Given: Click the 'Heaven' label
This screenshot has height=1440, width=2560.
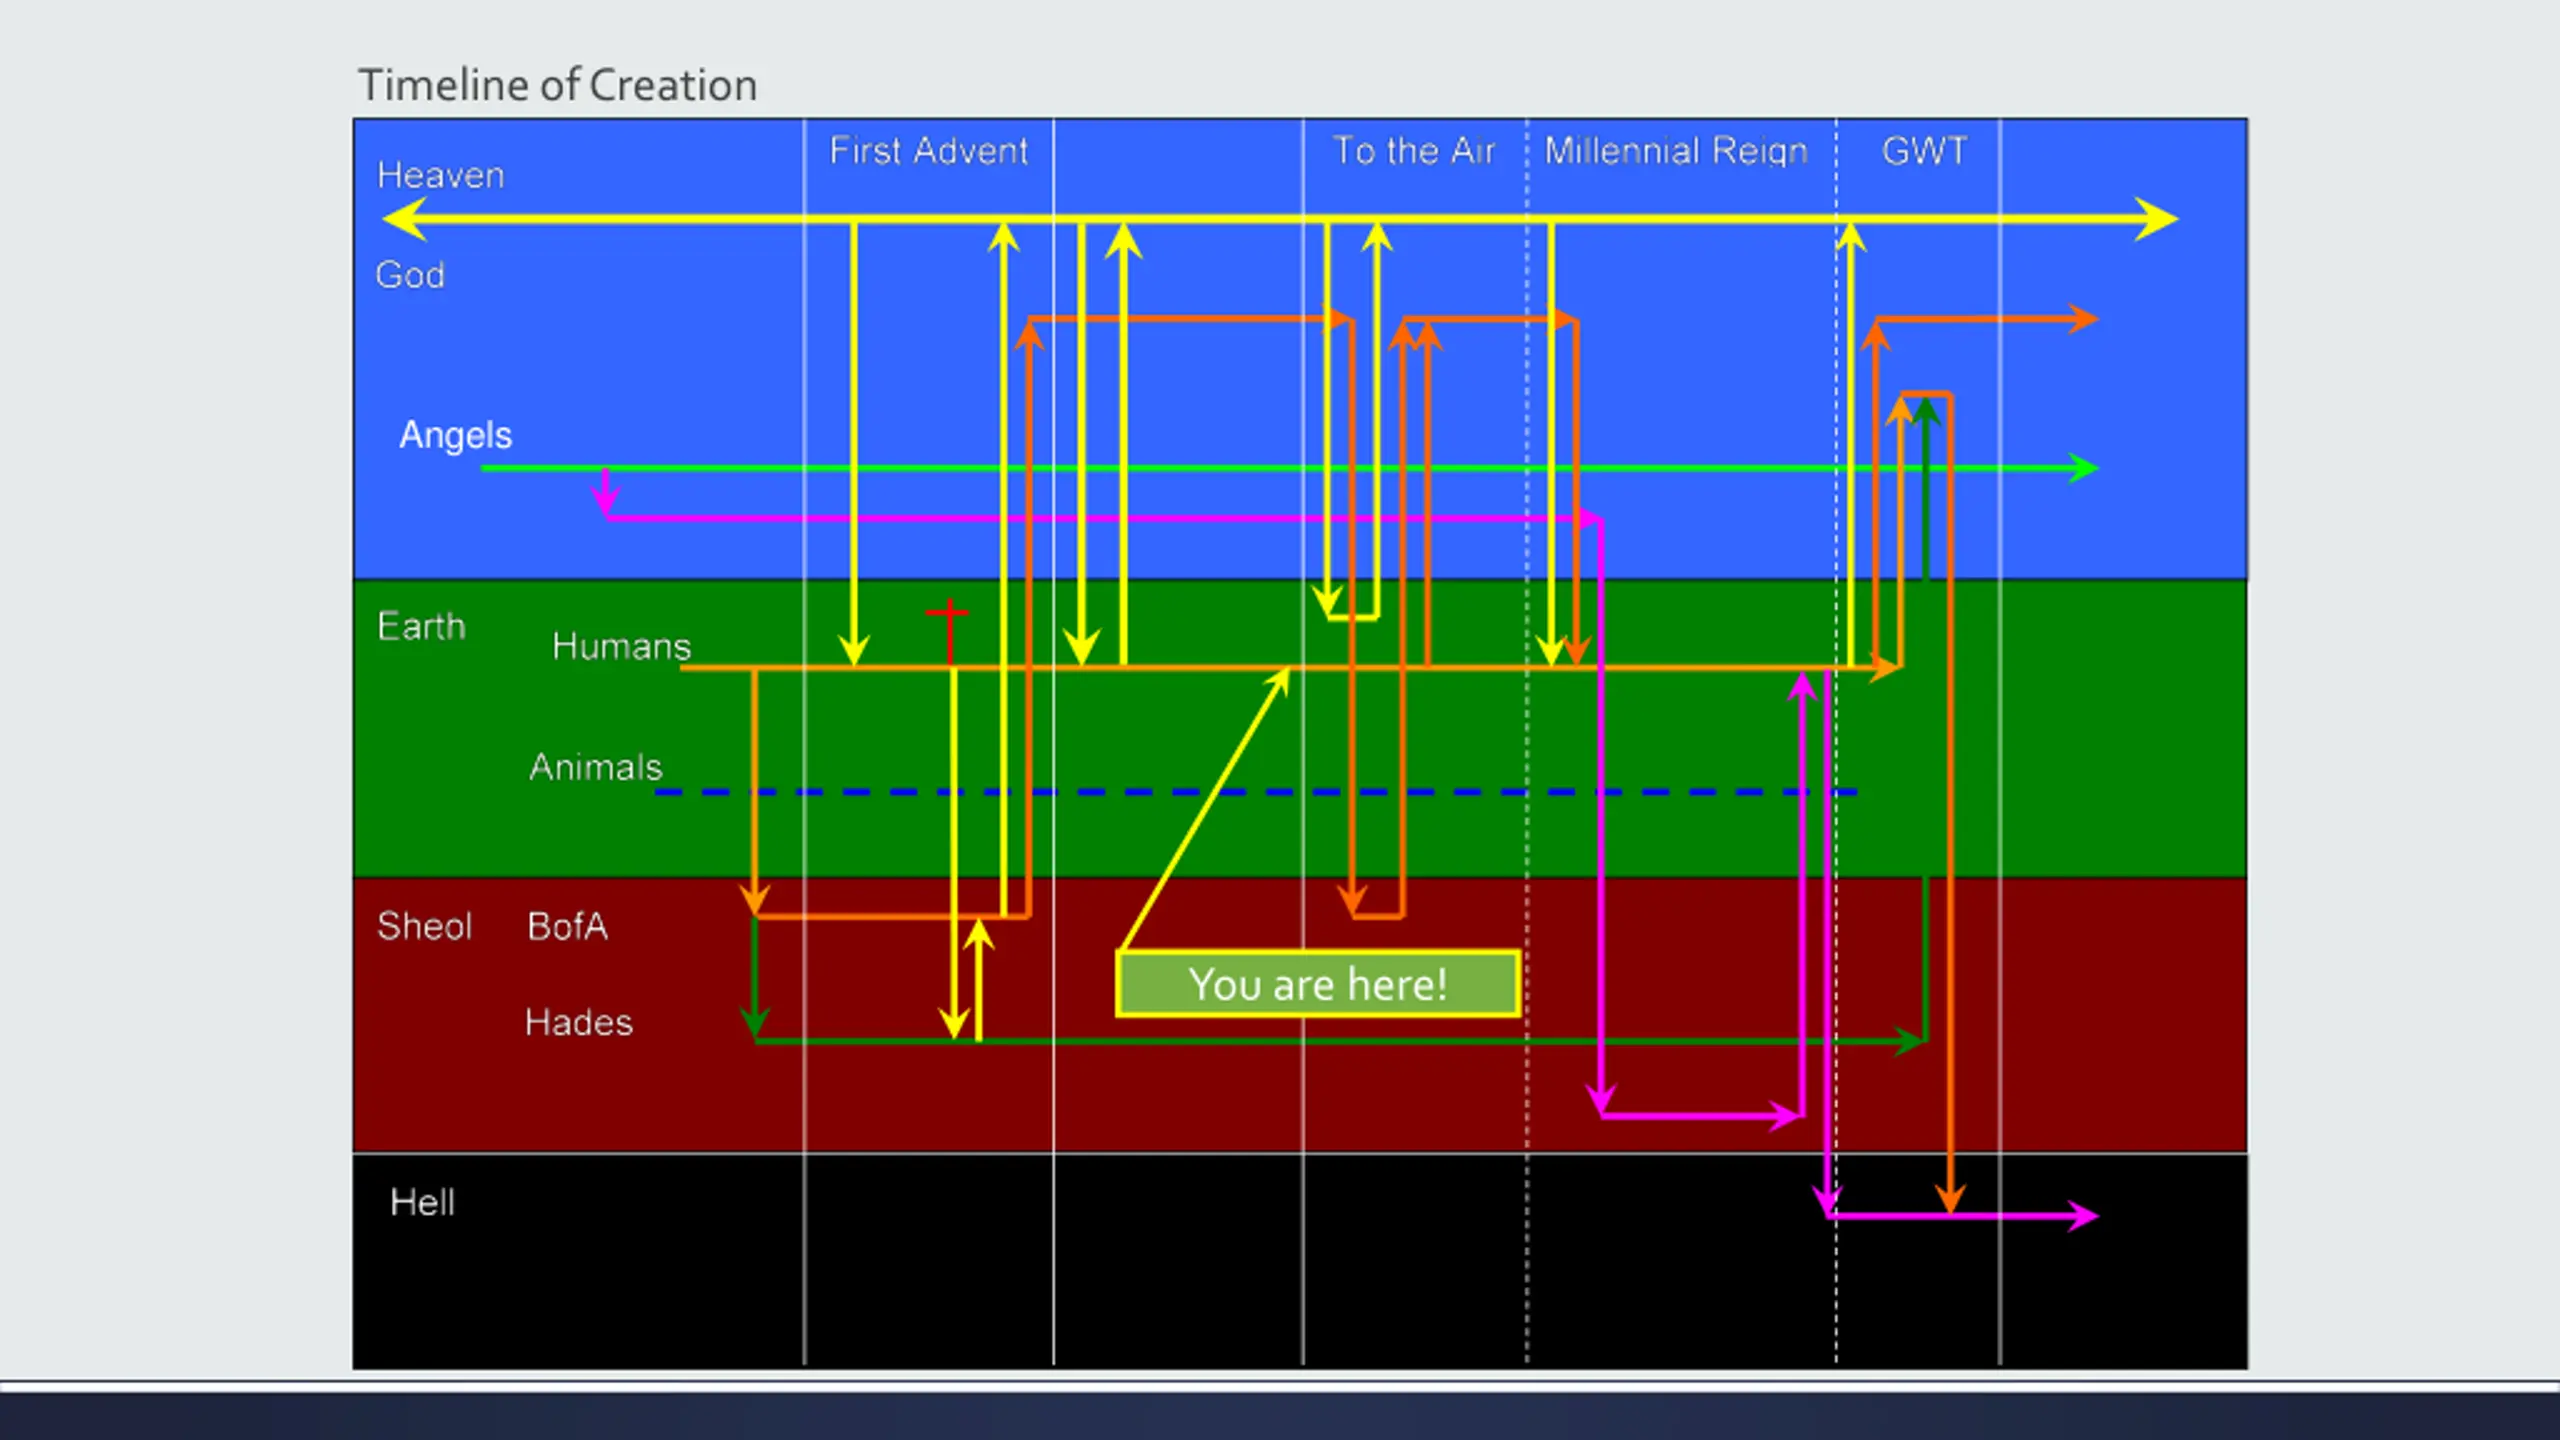Looking at the screenshot, I should 441,176.
